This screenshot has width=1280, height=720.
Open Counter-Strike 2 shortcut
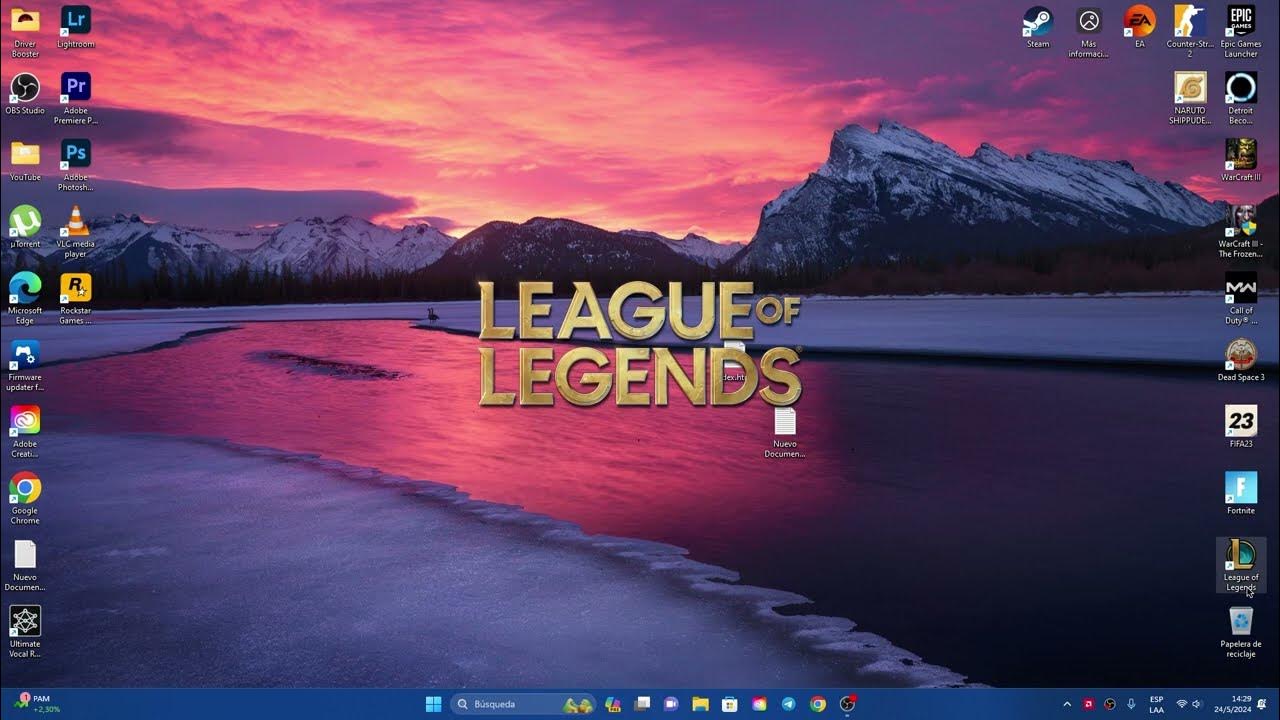[x=1190, y=32]
